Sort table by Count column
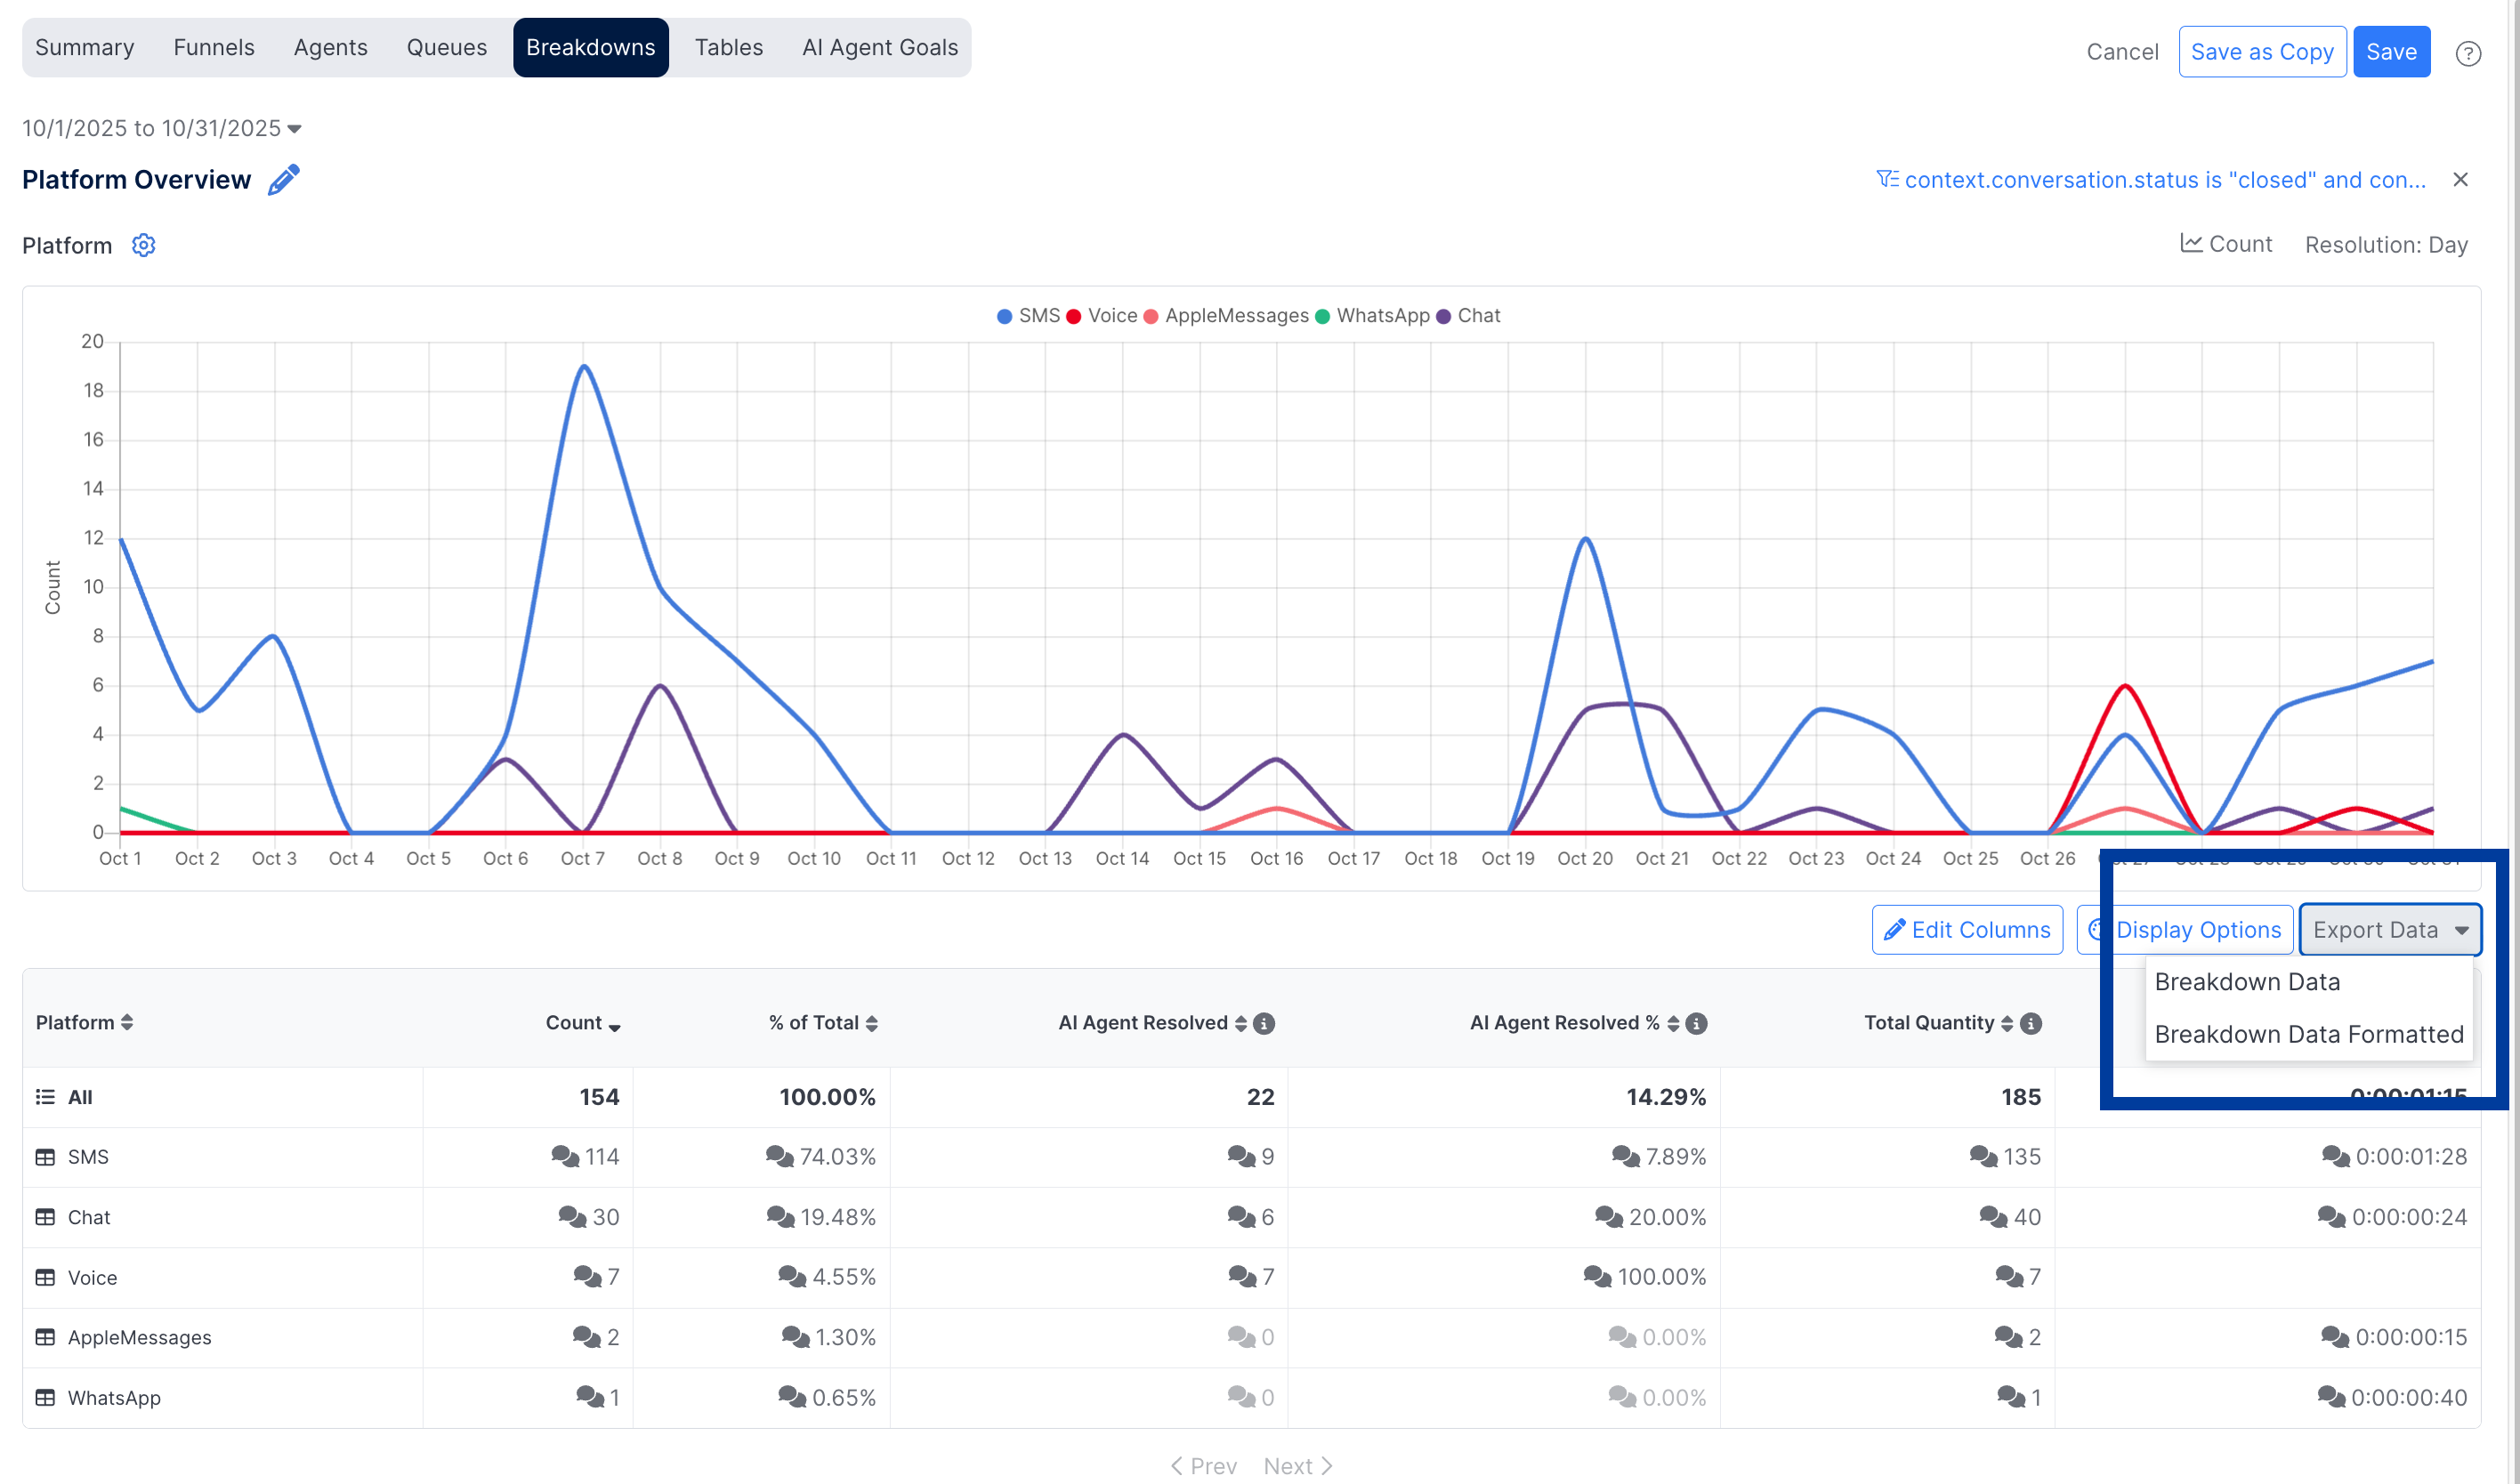The image size is (2520, 1484). coord(582,1023)
